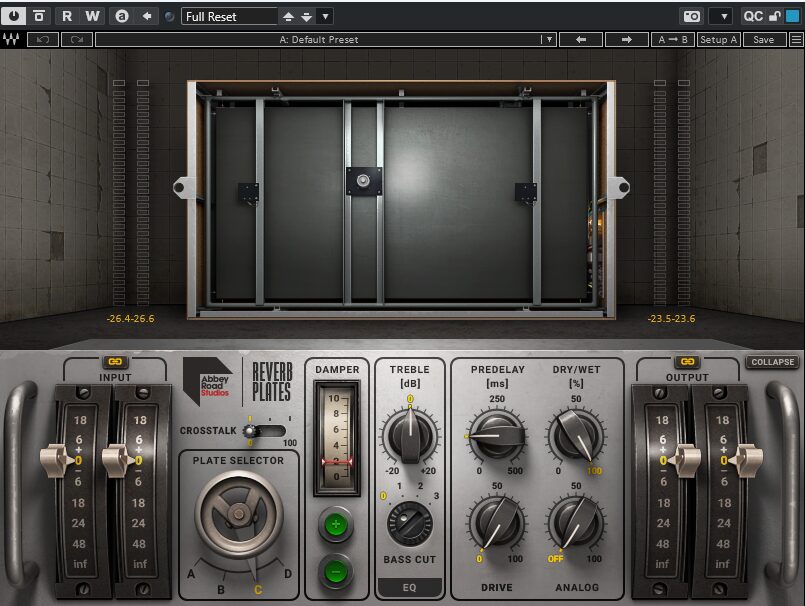Enable Write automation W button
Image resolution: width=805 pixels, height=606 pixels.
92,16
